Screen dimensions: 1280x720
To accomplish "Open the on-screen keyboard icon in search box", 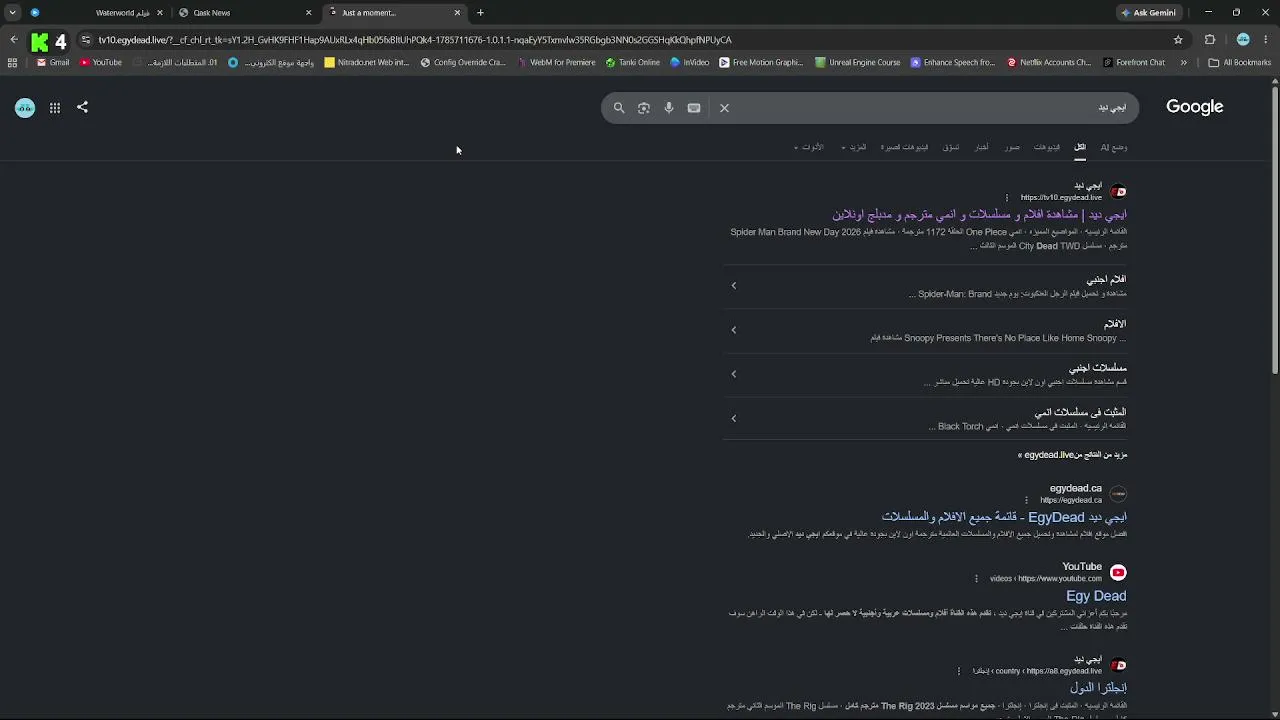I will pos(694,108).
